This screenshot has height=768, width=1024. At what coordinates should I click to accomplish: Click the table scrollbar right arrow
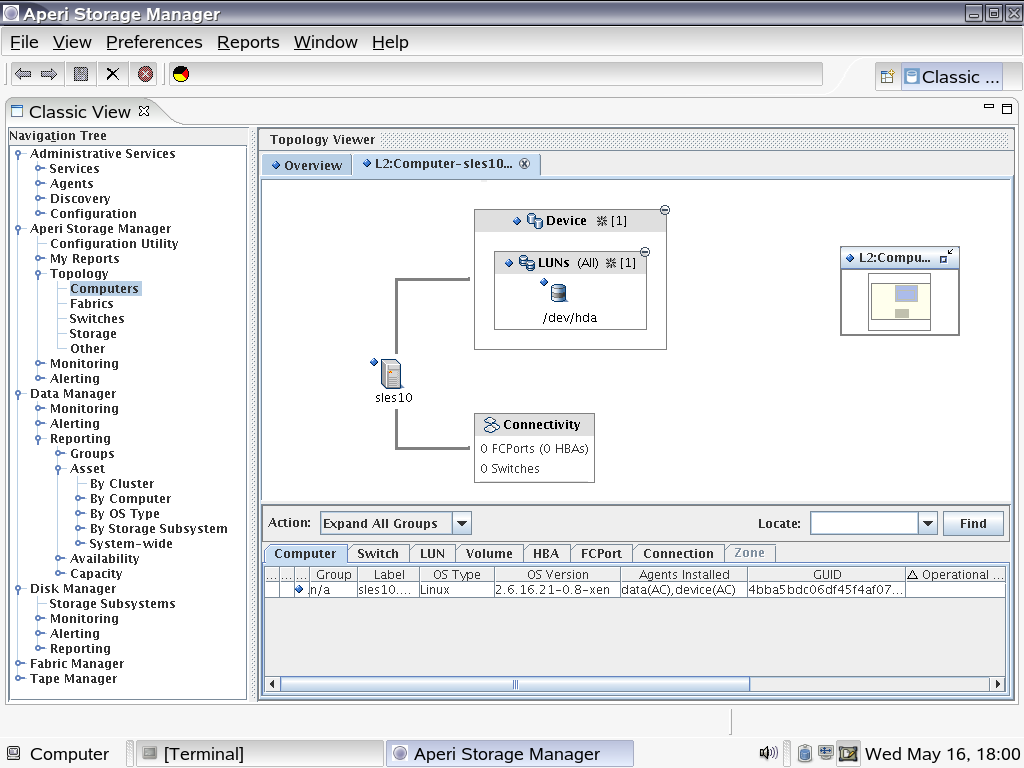click(997, 684)
